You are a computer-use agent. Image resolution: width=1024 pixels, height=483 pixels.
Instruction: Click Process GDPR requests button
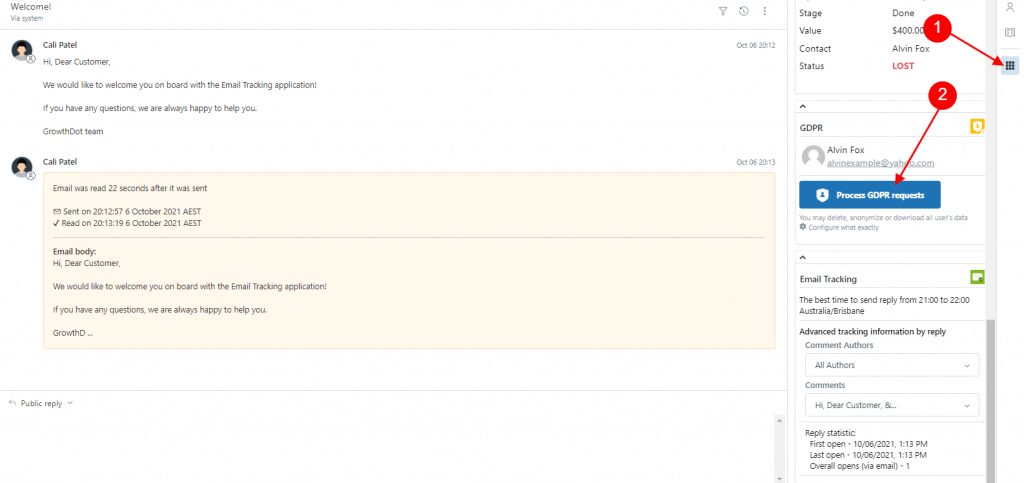pos(870,195)
